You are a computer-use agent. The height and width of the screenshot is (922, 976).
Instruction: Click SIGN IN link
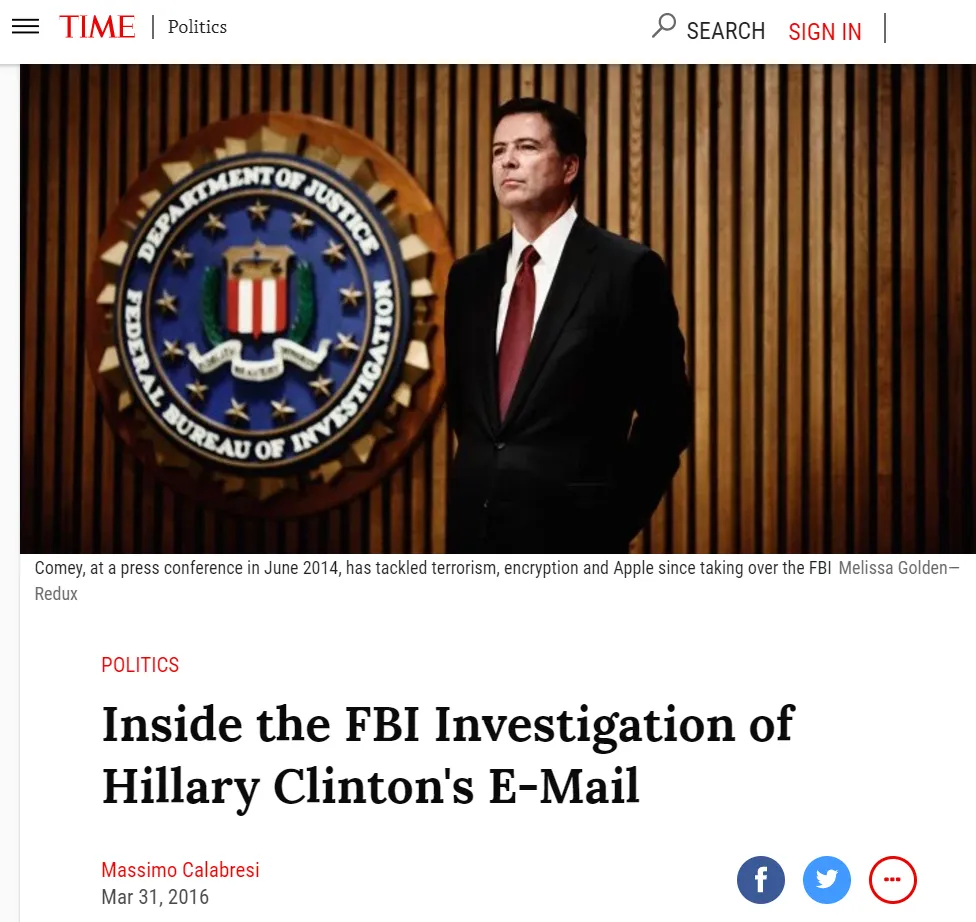pos(825,31)
